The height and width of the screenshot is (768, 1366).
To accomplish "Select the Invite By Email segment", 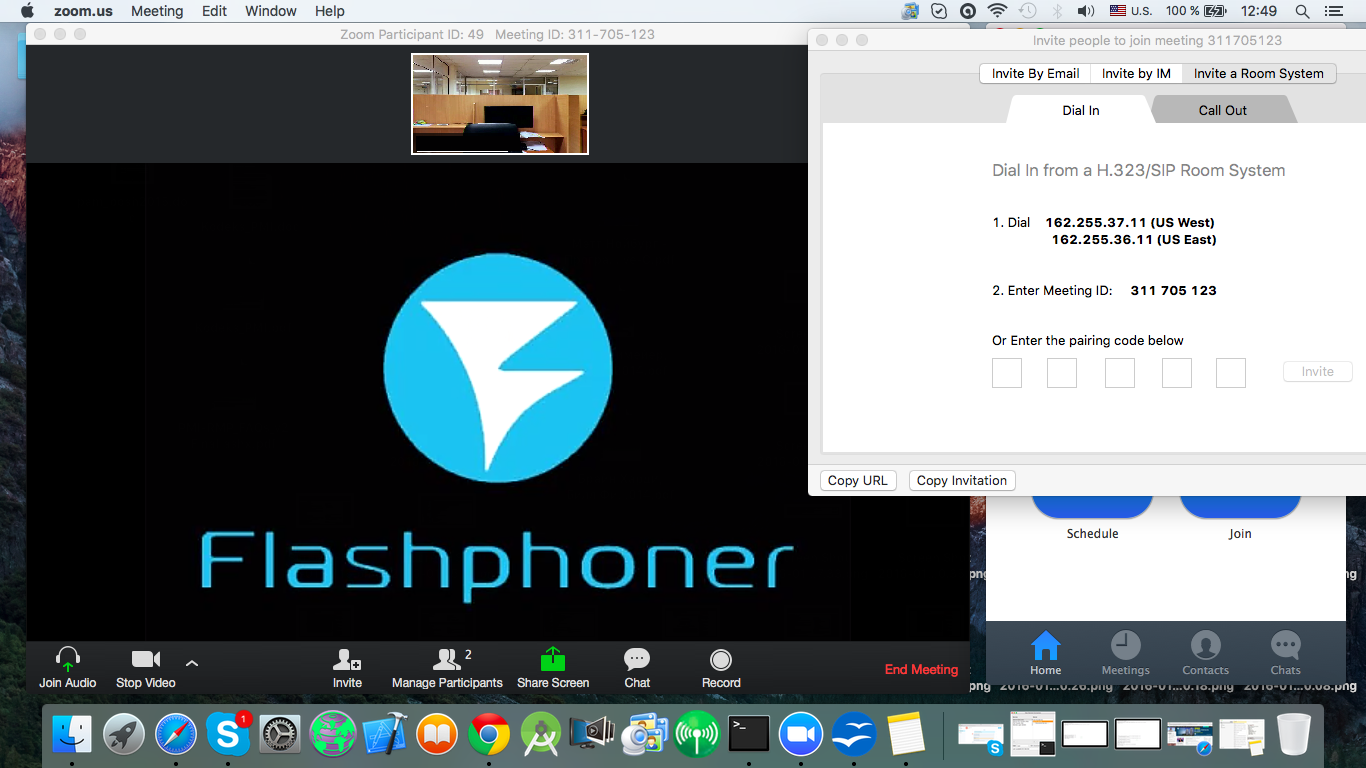I will coord(1035,73).
